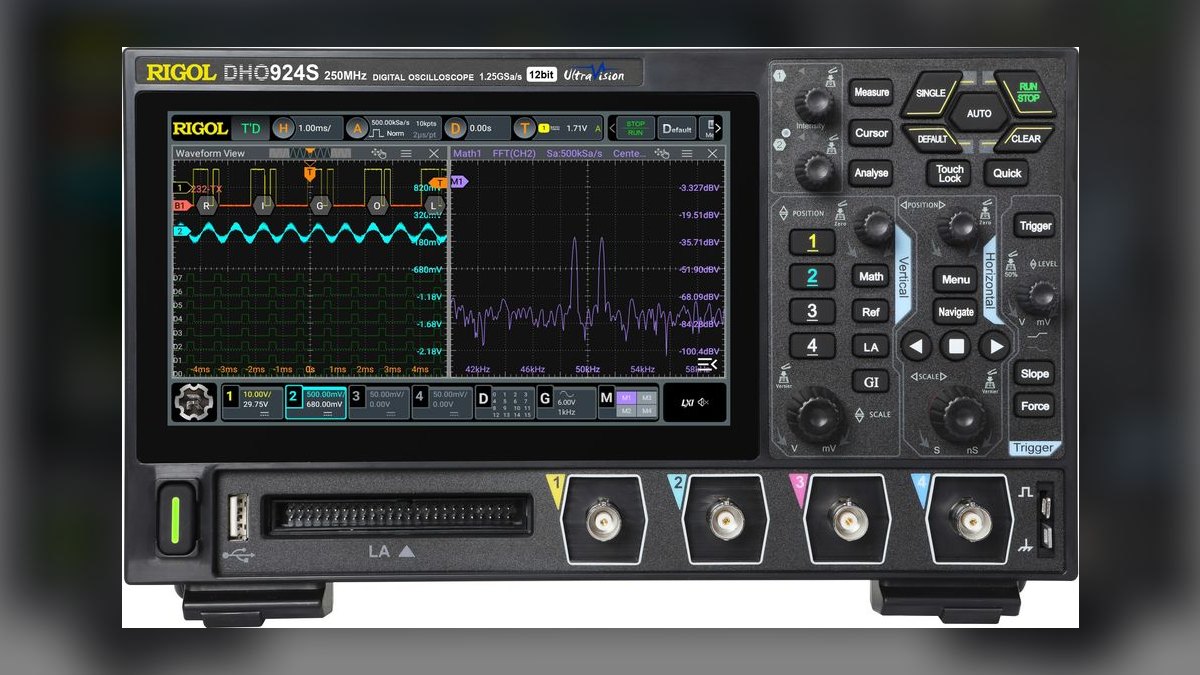Select the yellow channel 1 waveform marker
Viewport: 1200px width, 675px height.
click(181, 187)
